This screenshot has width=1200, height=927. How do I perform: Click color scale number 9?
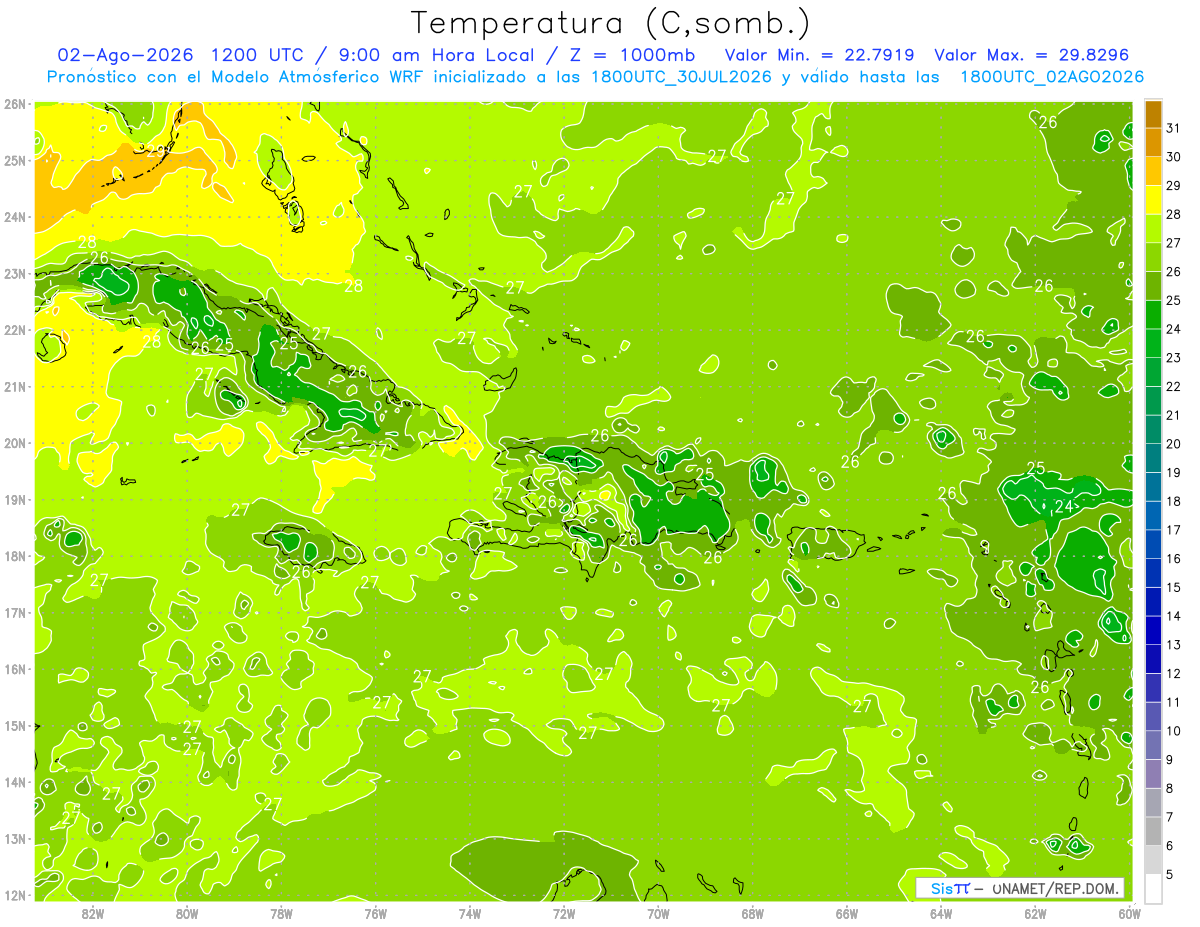[x=1170, y=760]
